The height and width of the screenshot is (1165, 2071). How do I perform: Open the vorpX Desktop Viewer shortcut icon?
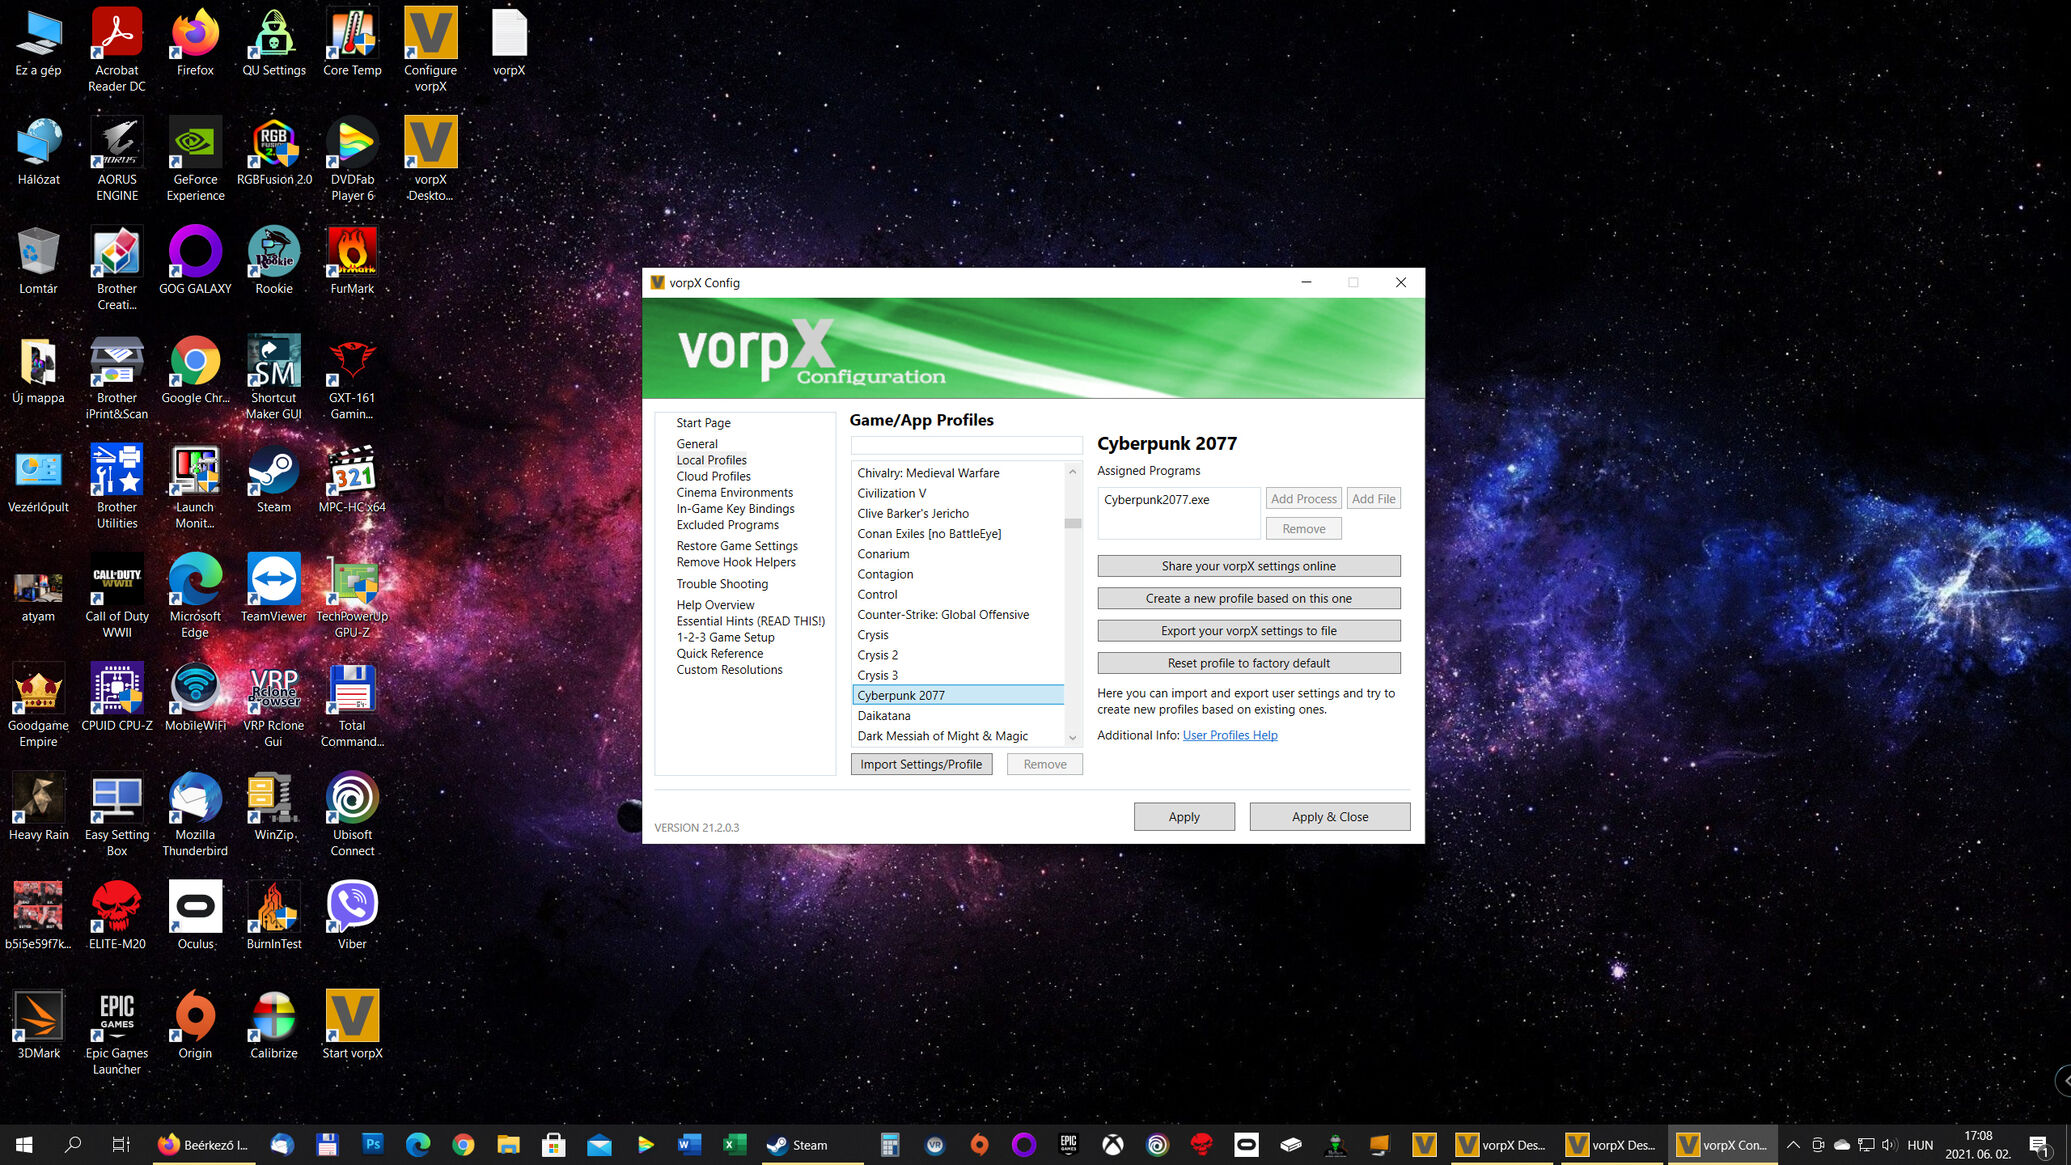tap(430, 158)
